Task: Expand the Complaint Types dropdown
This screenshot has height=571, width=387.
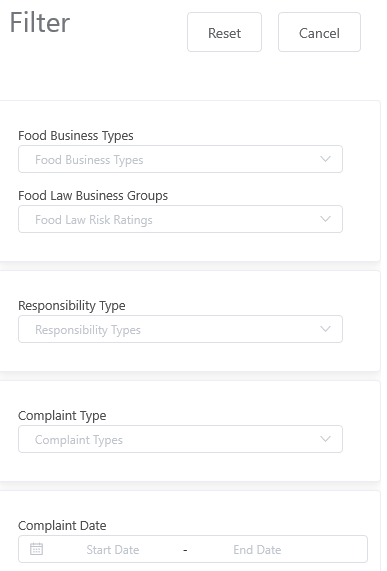Action: (180, 439)
